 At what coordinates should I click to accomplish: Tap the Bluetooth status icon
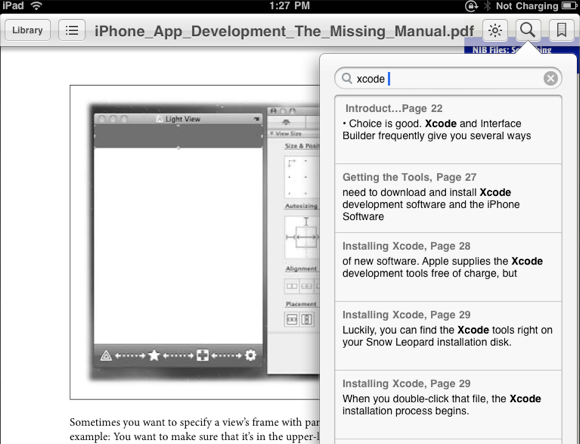[x=487, y=6]
